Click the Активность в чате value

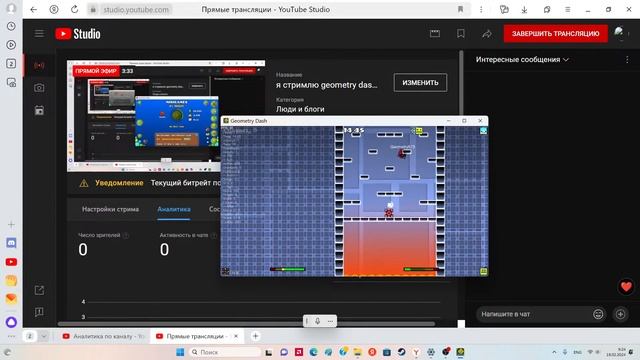164,249
